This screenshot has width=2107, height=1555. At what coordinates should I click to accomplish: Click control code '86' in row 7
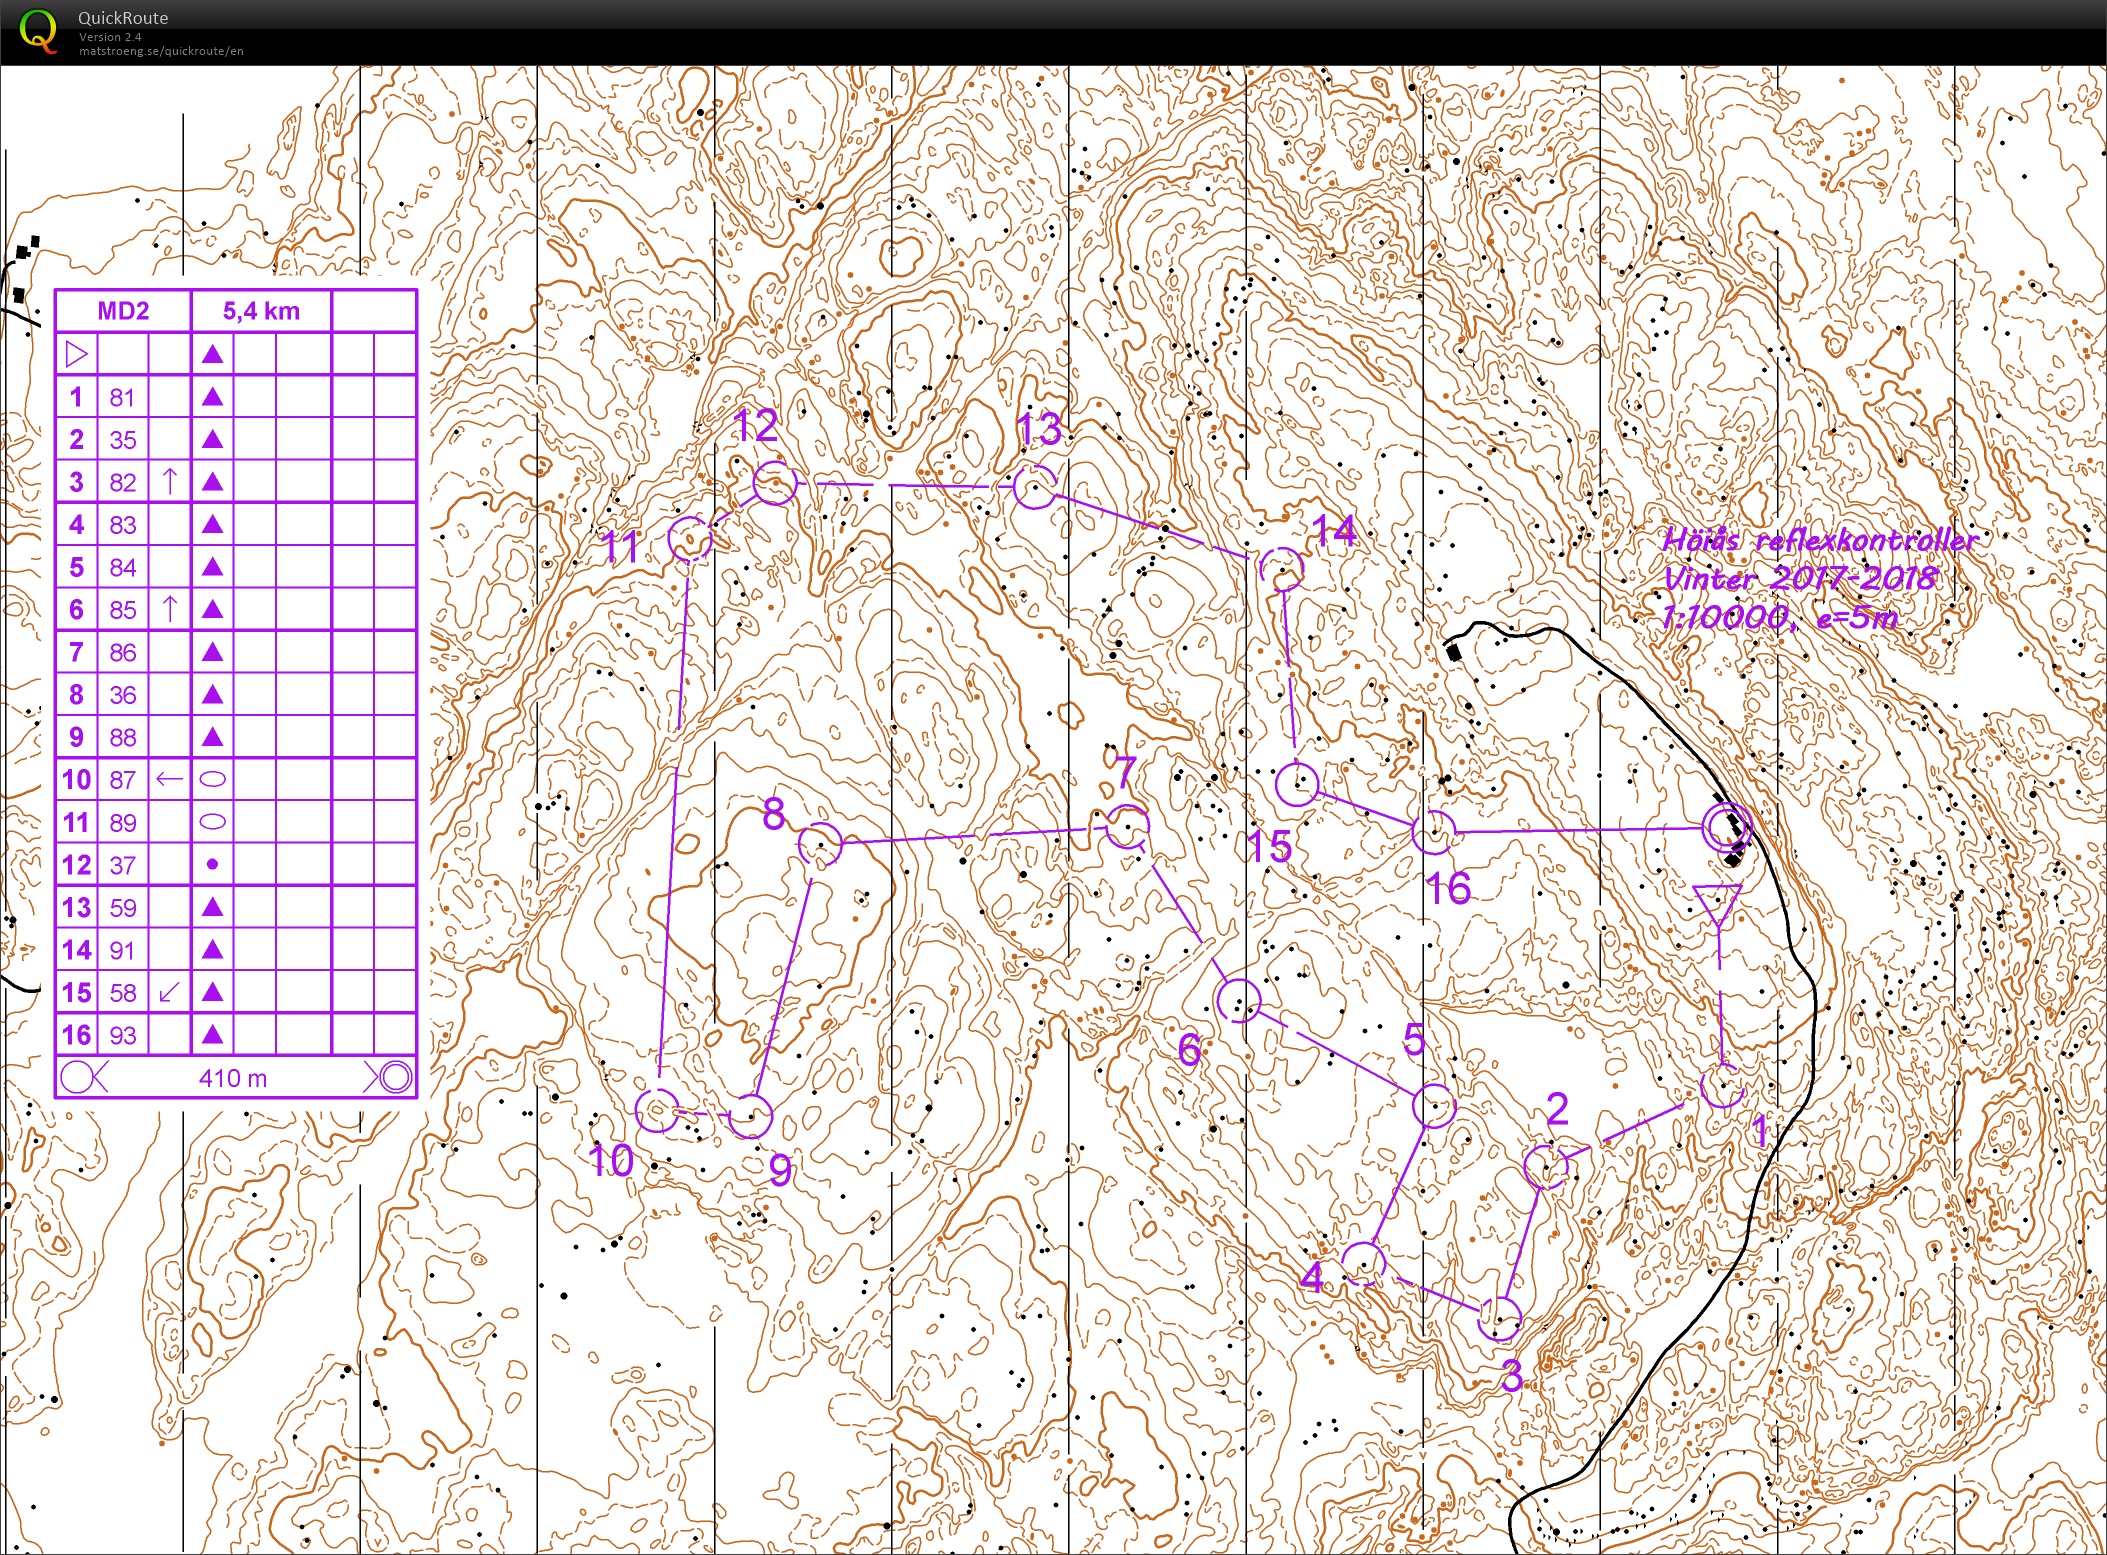tap(122, 653)
